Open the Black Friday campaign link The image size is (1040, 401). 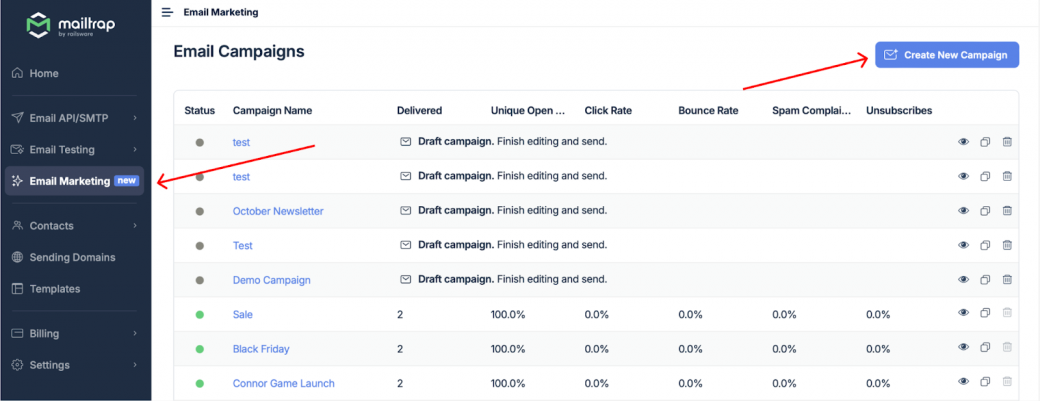pos(259,349)
